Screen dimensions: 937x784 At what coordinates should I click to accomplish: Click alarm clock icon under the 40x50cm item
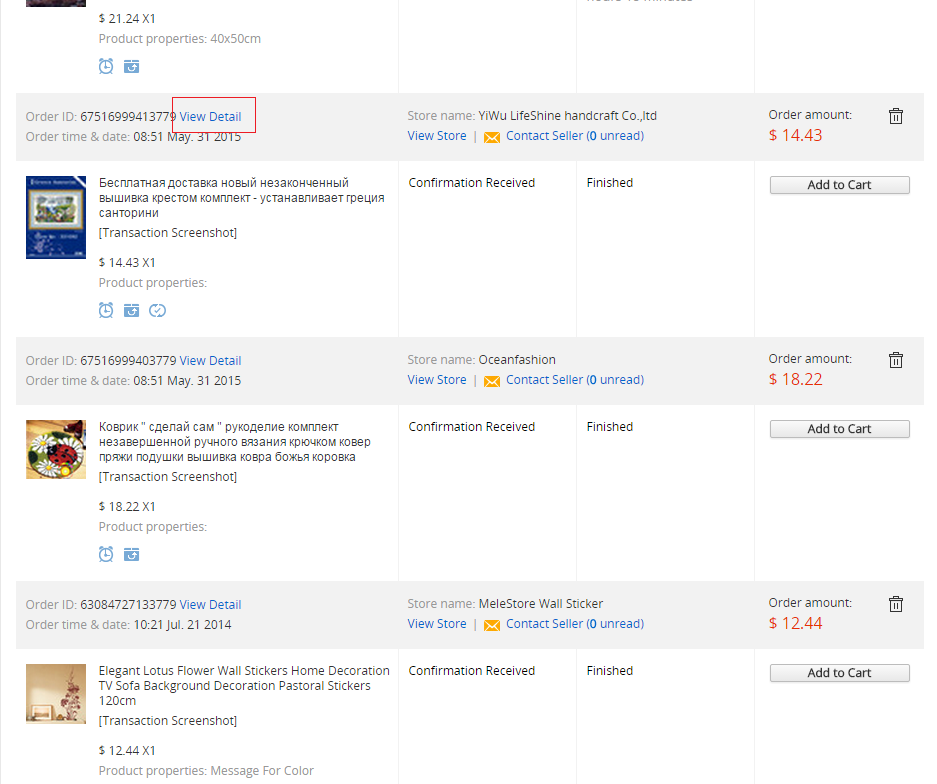[106, 66]
